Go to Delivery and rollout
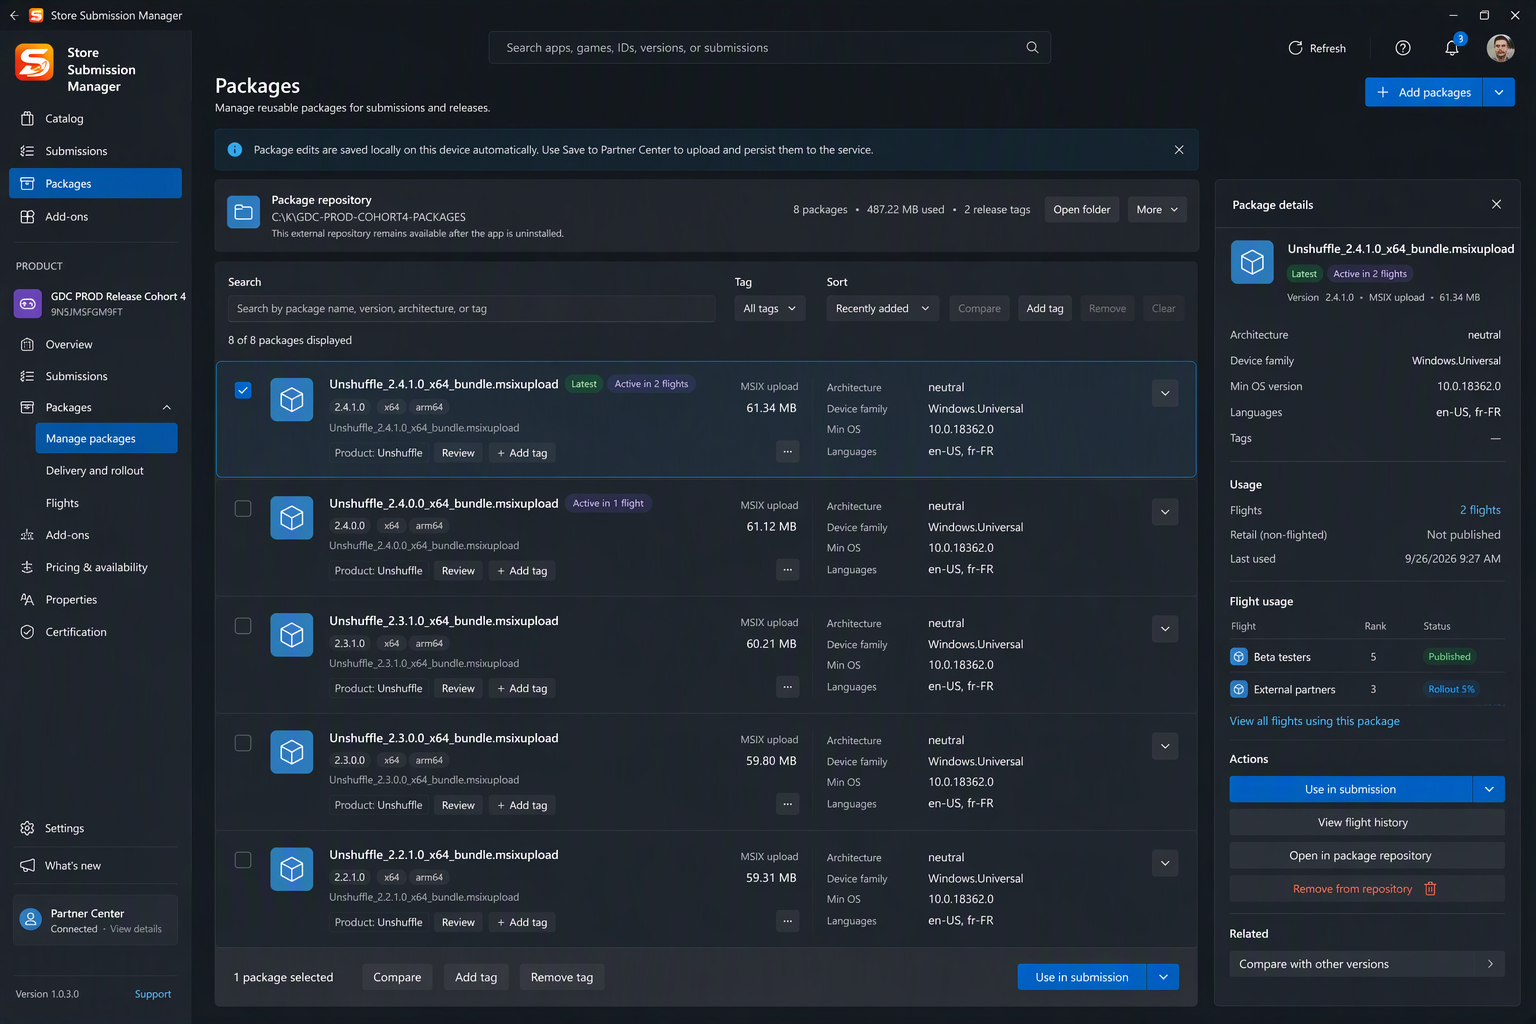The width and height of the screenshot is (1536, 1024). click(x=95, y=471)
